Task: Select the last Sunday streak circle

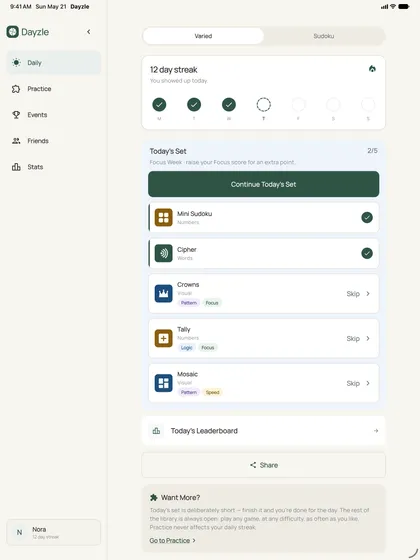Action: click(368, 105)
